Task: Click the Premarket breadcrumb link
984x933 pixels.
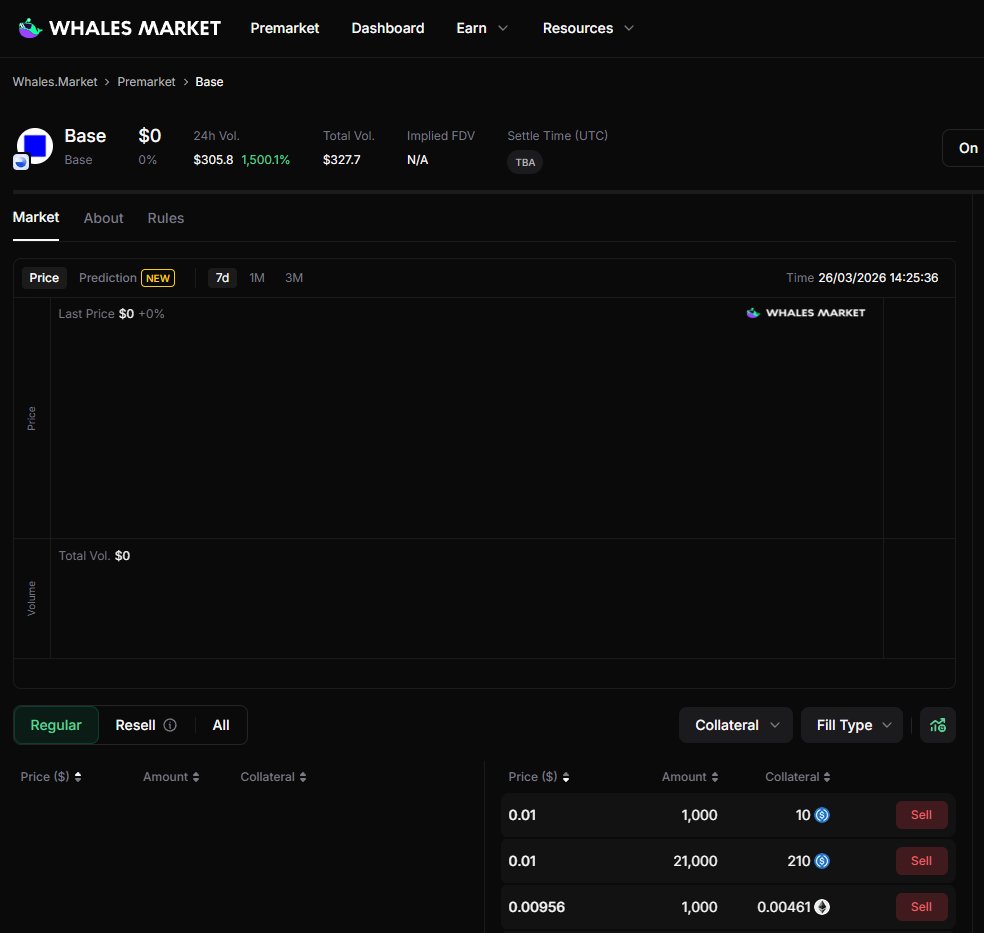Action: coord(146,81)
